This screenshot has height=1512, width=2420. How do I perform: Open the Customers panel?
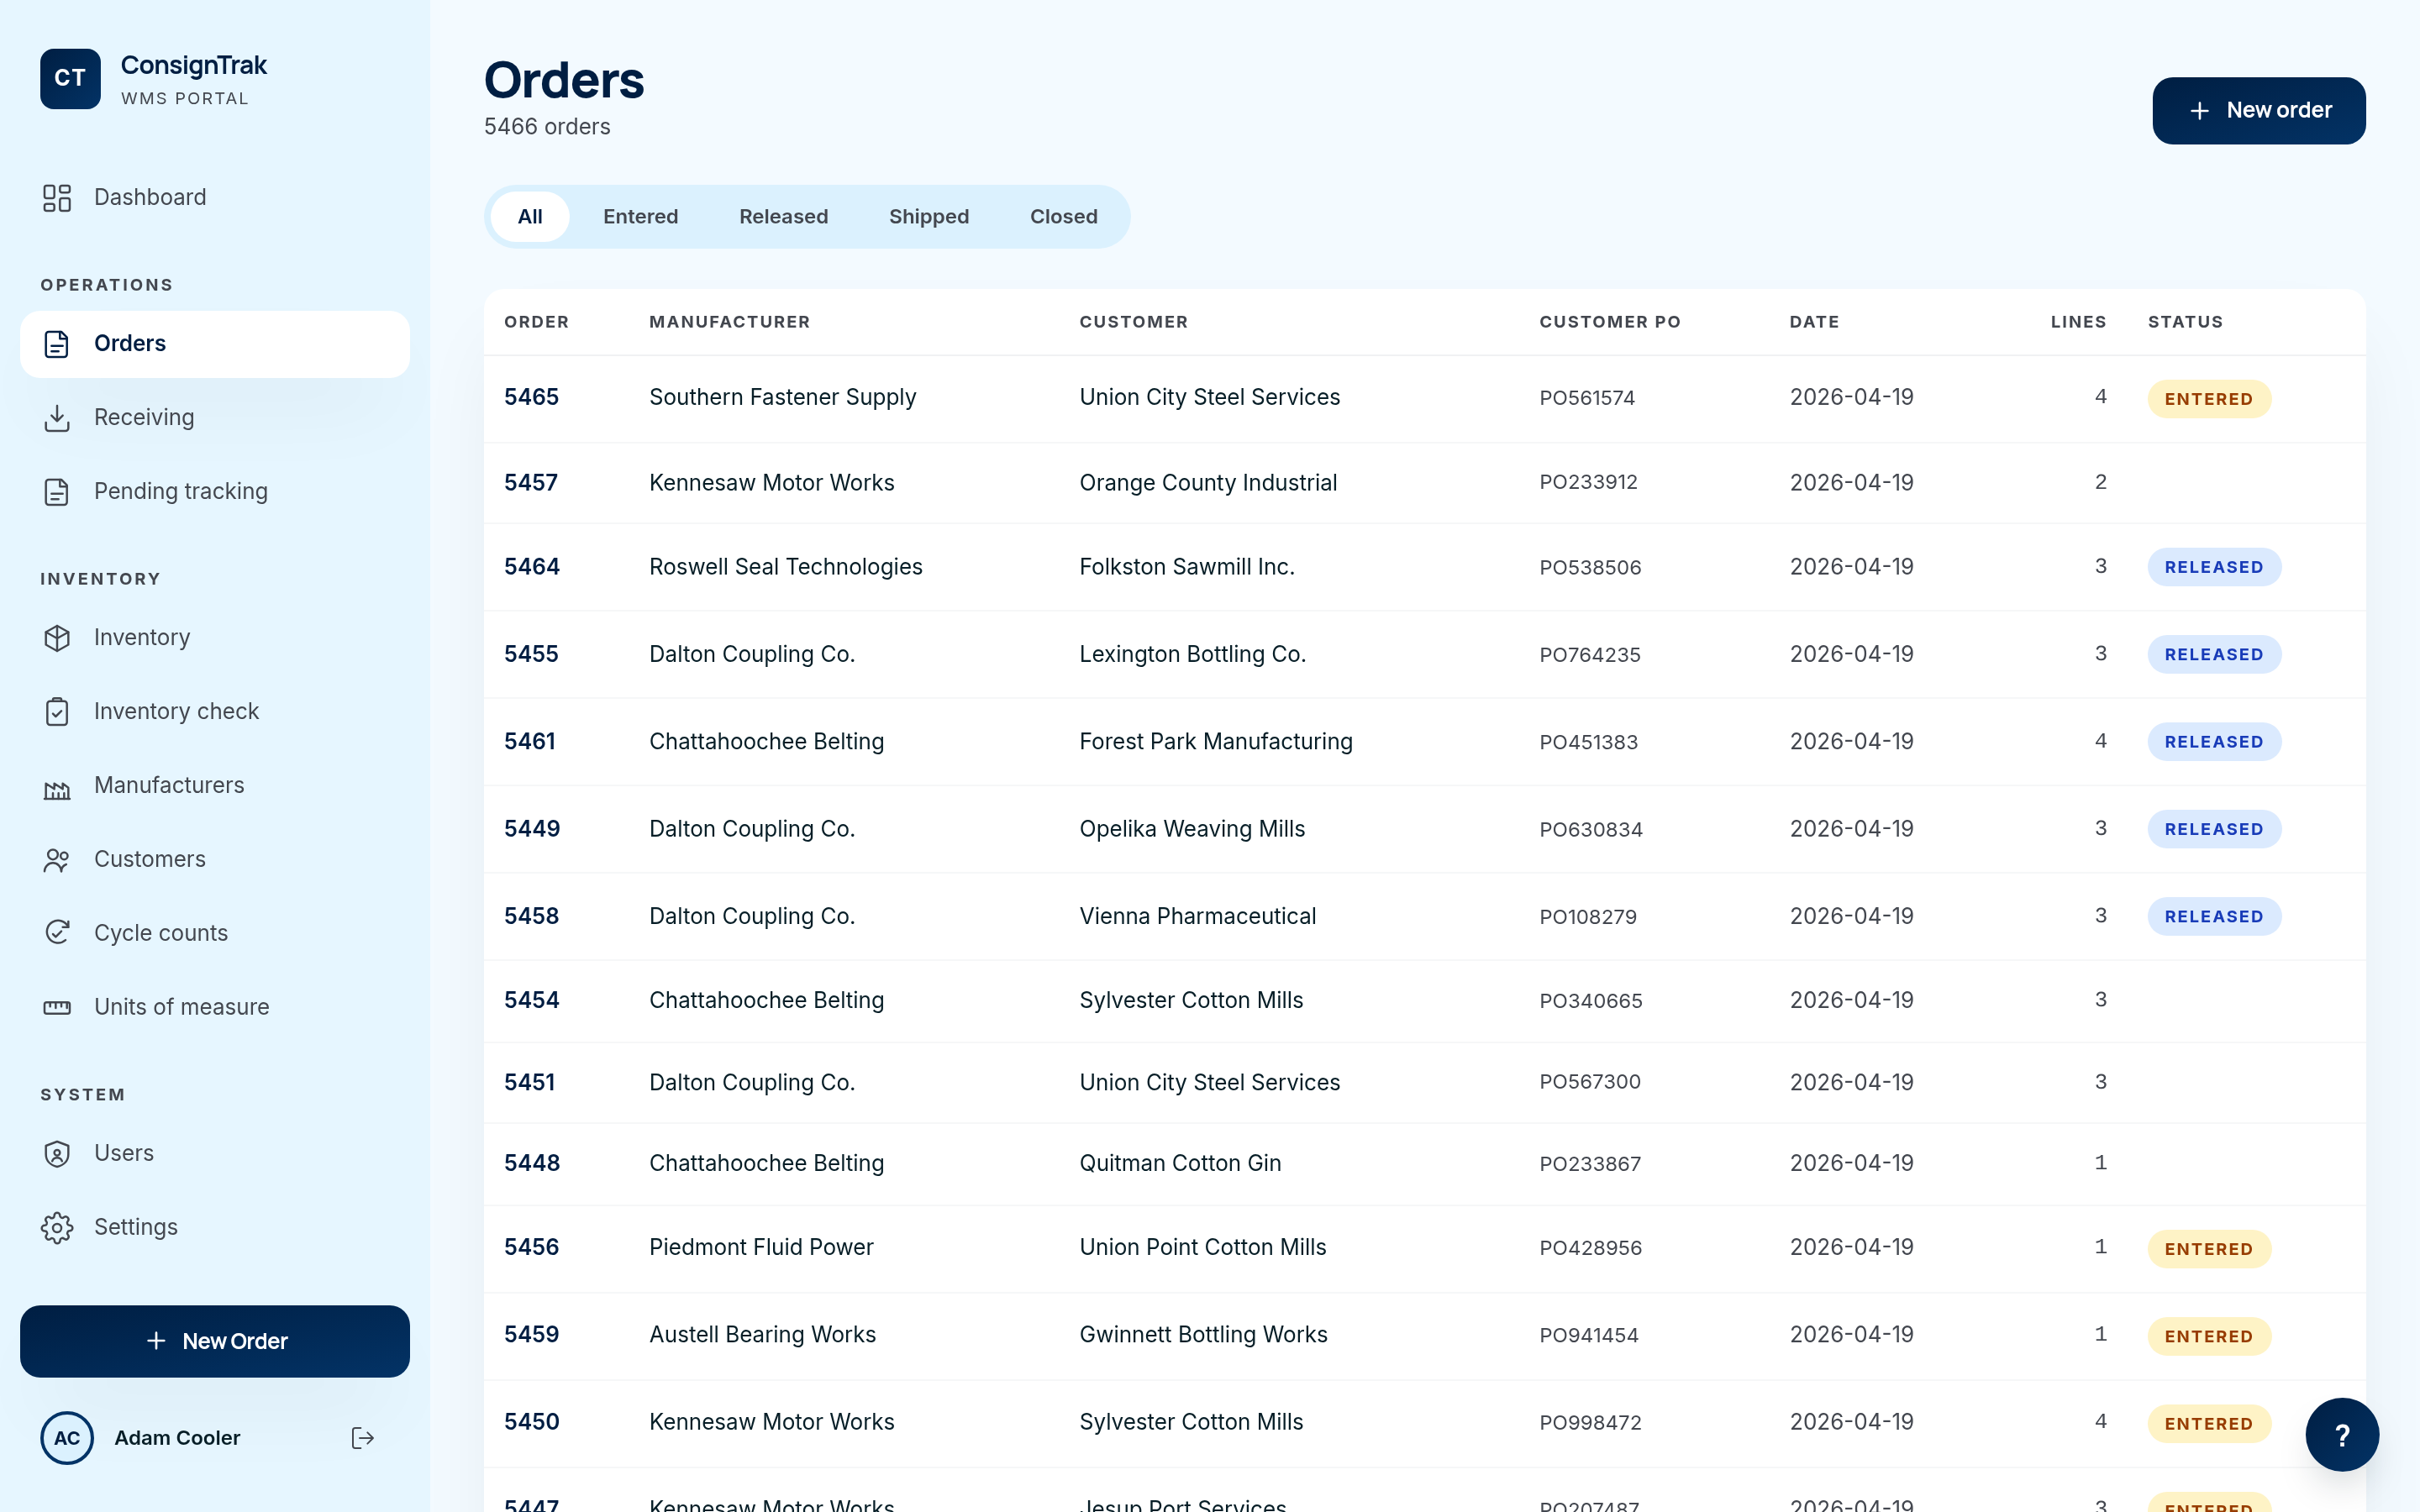tap(150, 859)
